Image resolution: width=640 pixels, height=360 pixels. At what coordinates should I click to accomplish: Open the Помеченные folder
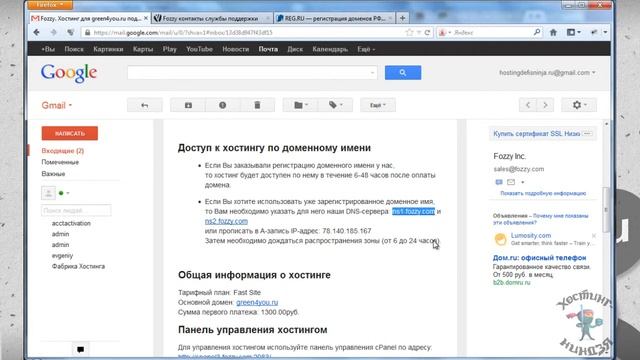[x=60, y=162]
